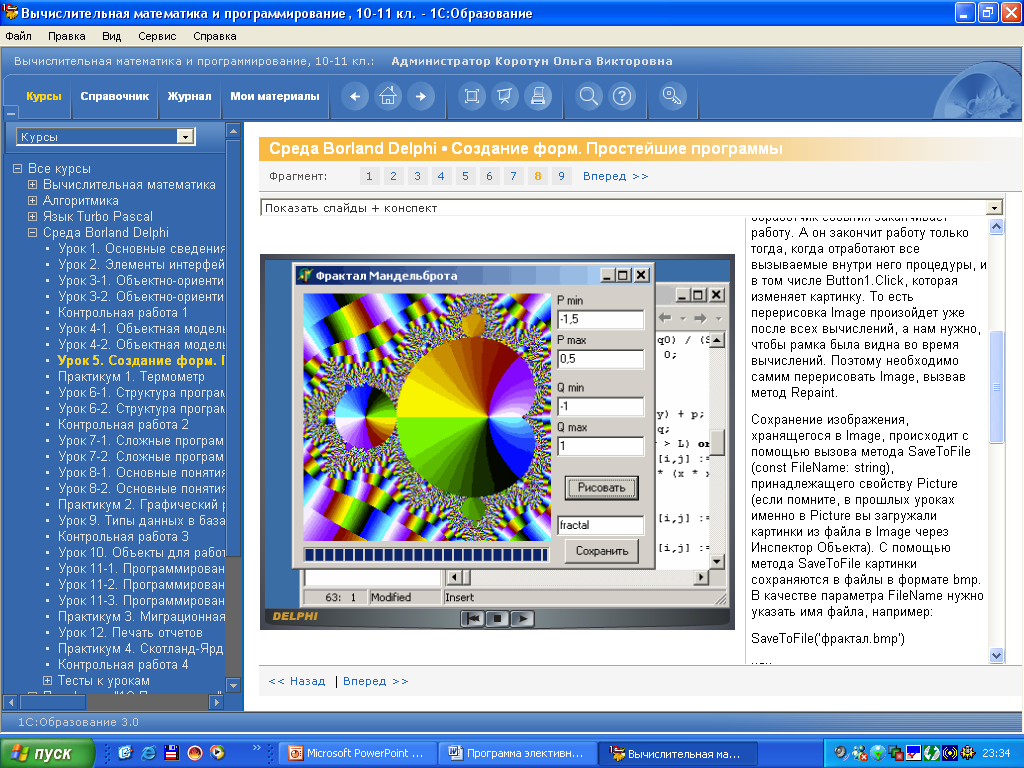This screenshot has height=768, width=1024.
Task: Click the system tray clock 23:34
Action: coord(996,753)
